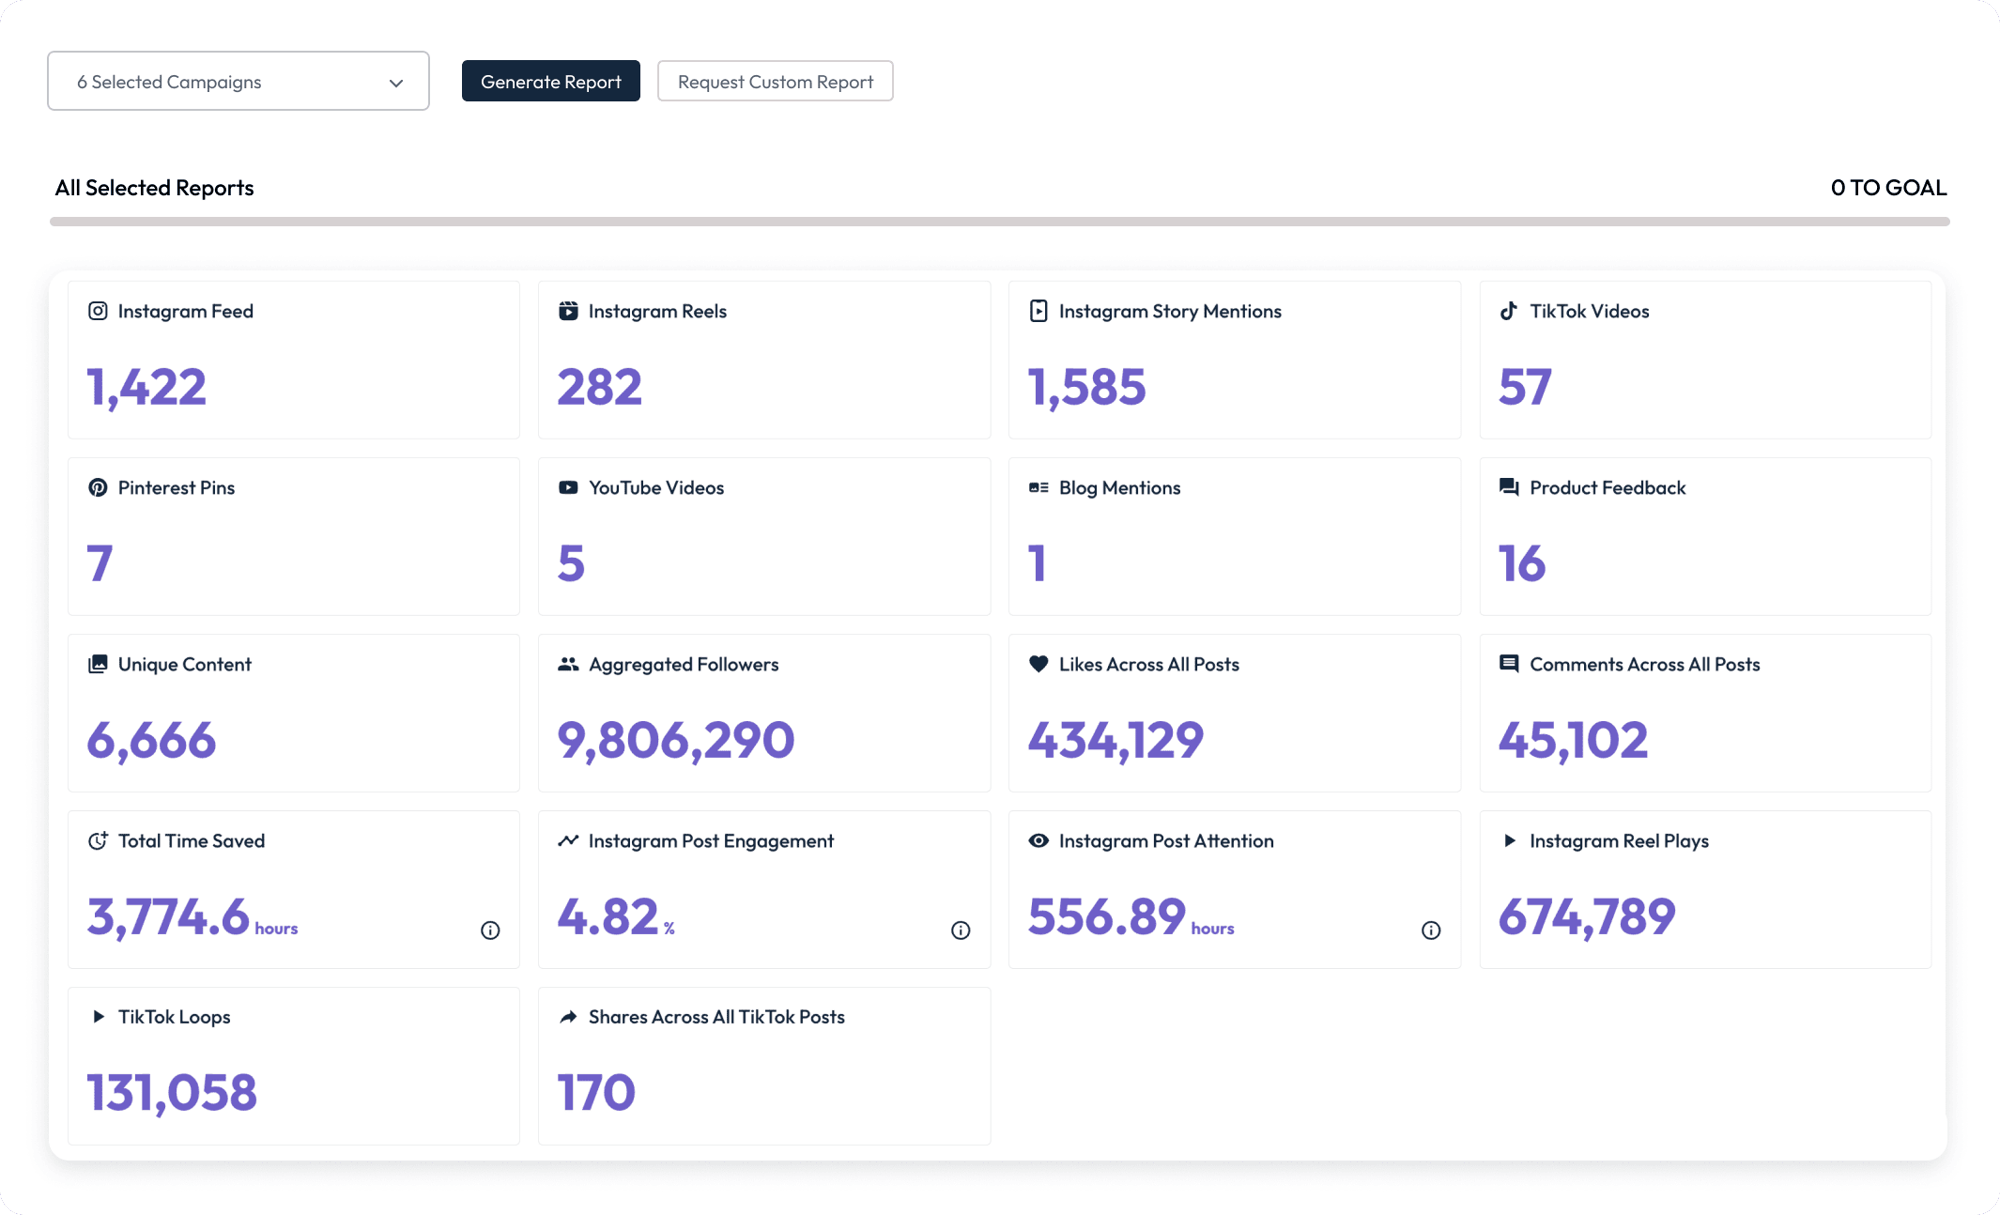Click the Instagram Story Mentions icon
This screenshot has height=1215, width=2000.
coord(1039,311)
